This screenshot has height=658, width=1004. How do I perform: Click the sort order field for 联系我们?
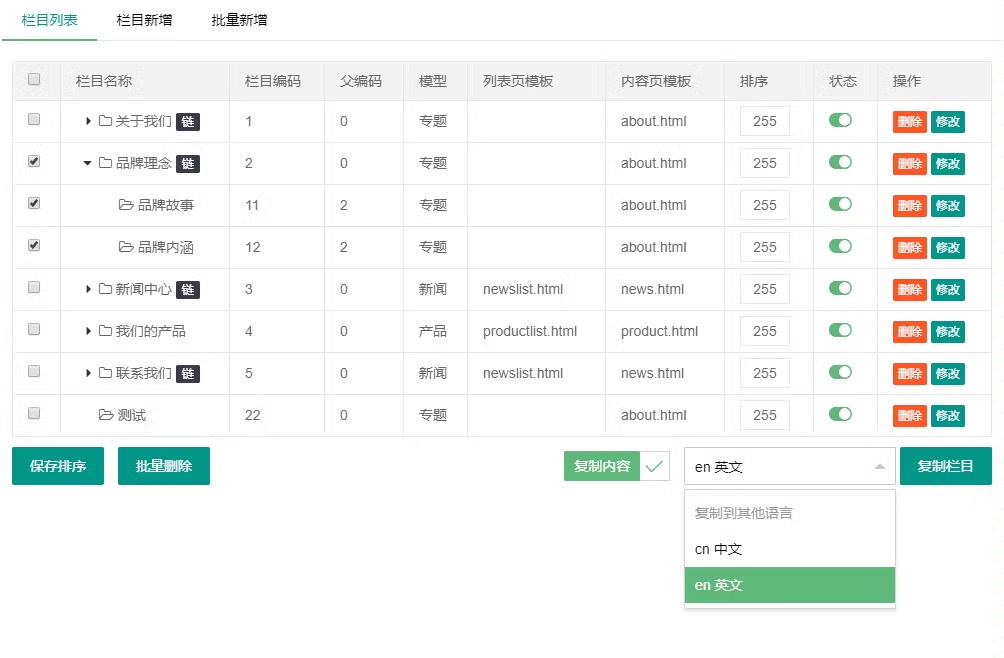pyautogui.click(x=765, y=373)
